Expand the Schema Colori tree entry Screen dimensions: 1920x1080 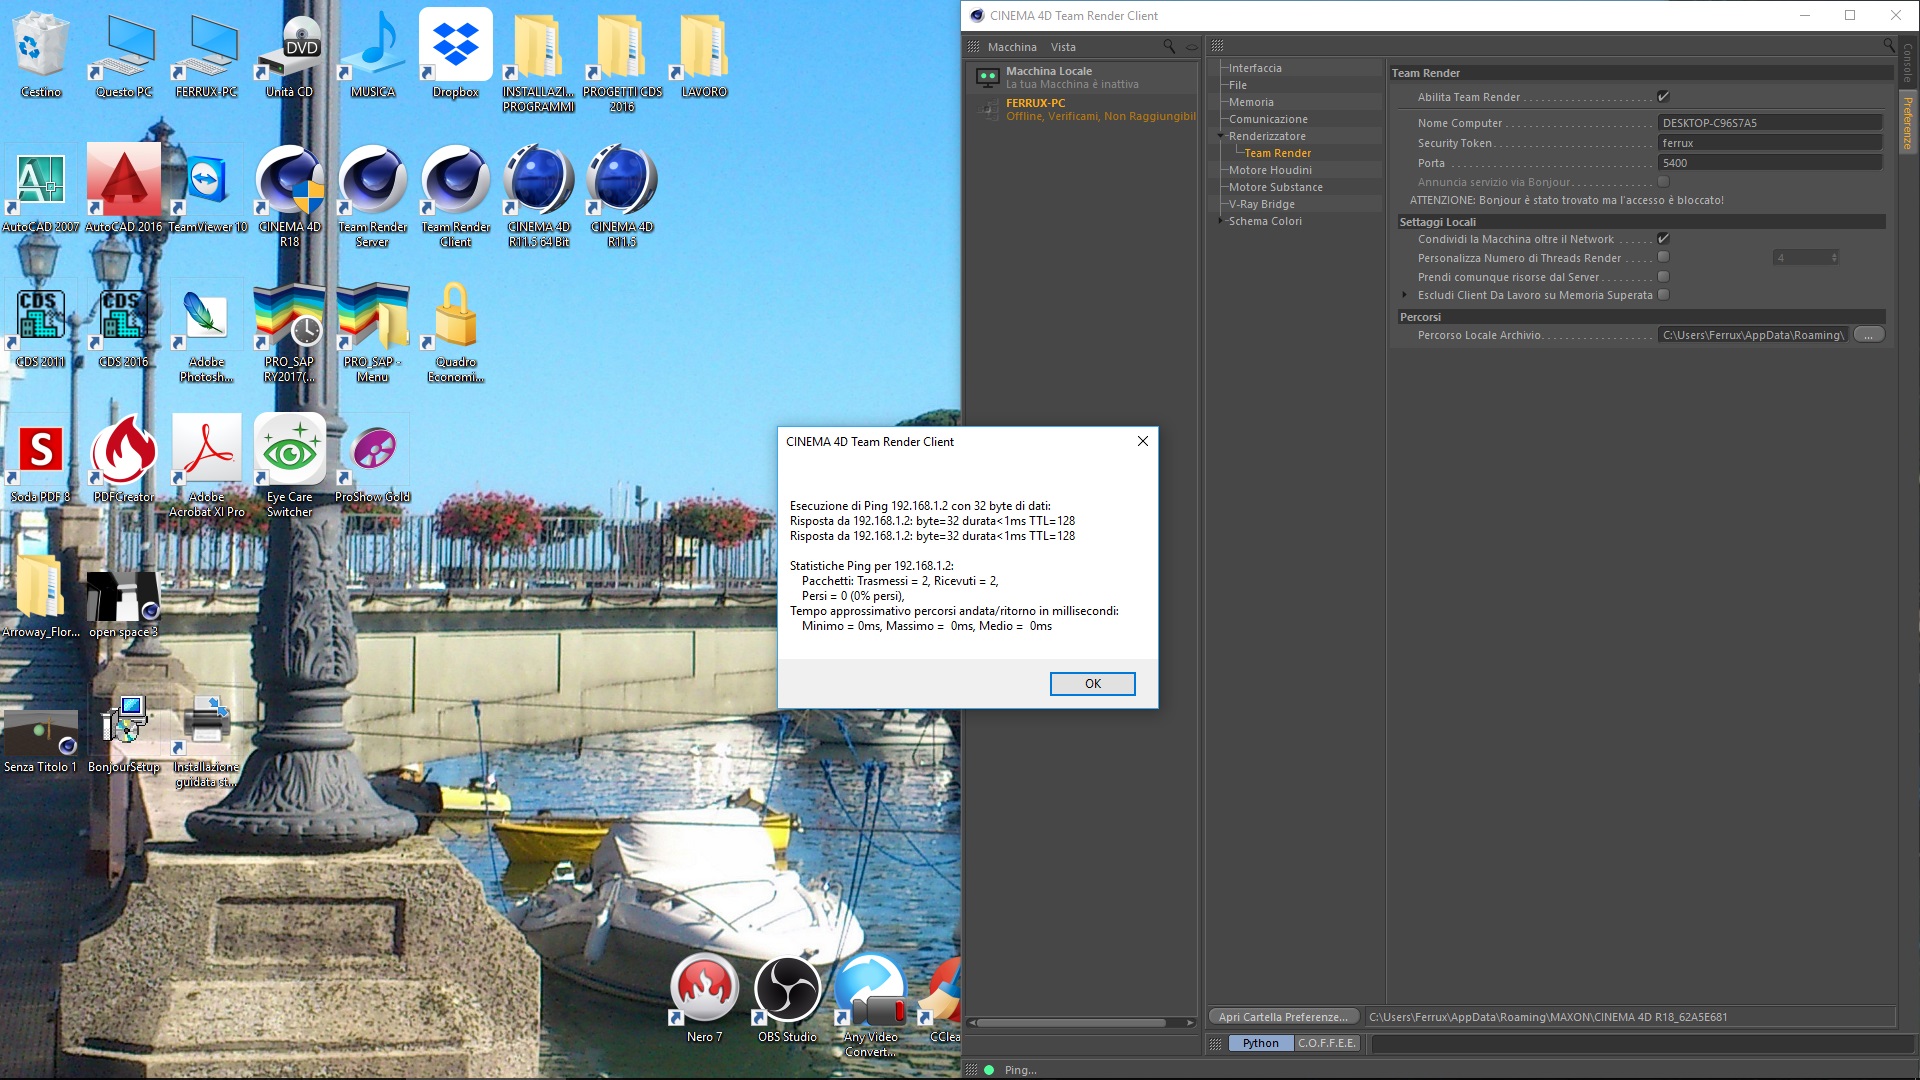click(1221, 221)
